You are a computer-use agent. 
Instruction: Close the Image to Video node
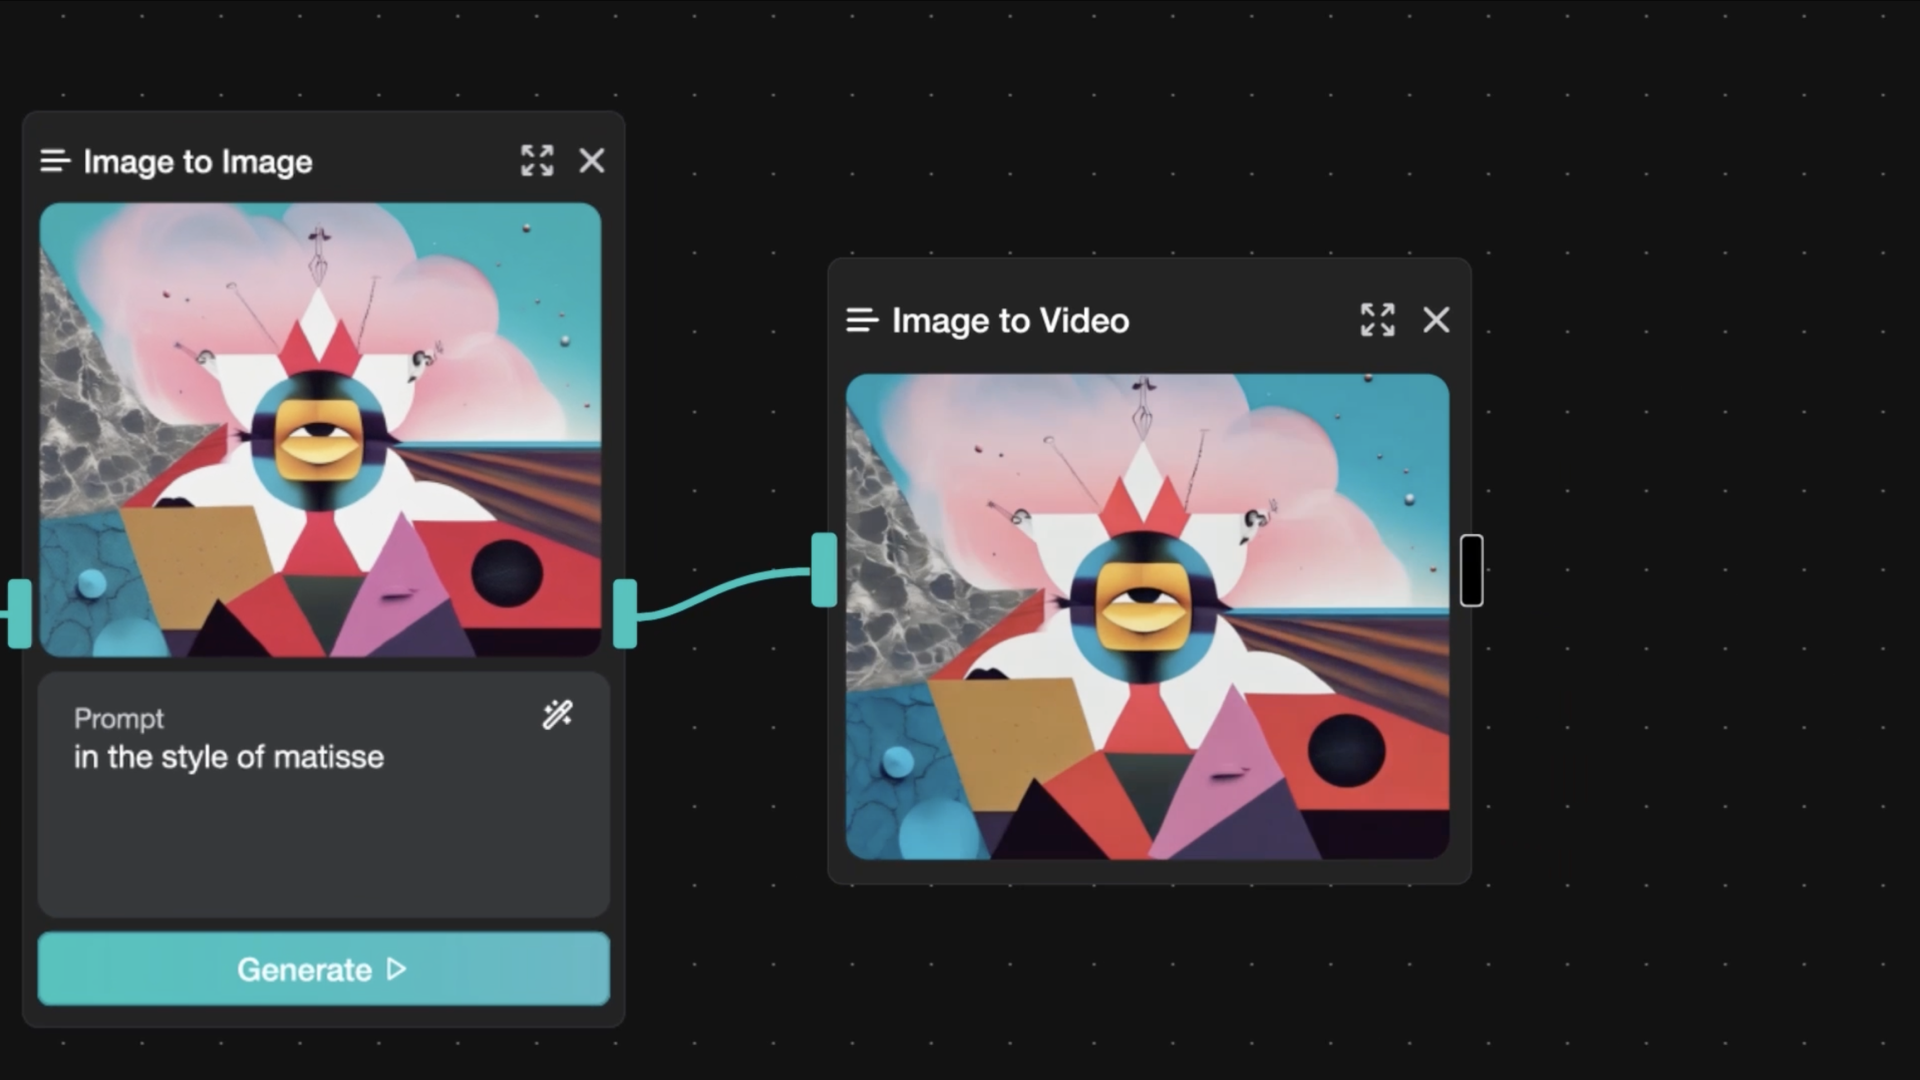(x=1436, y=320)
